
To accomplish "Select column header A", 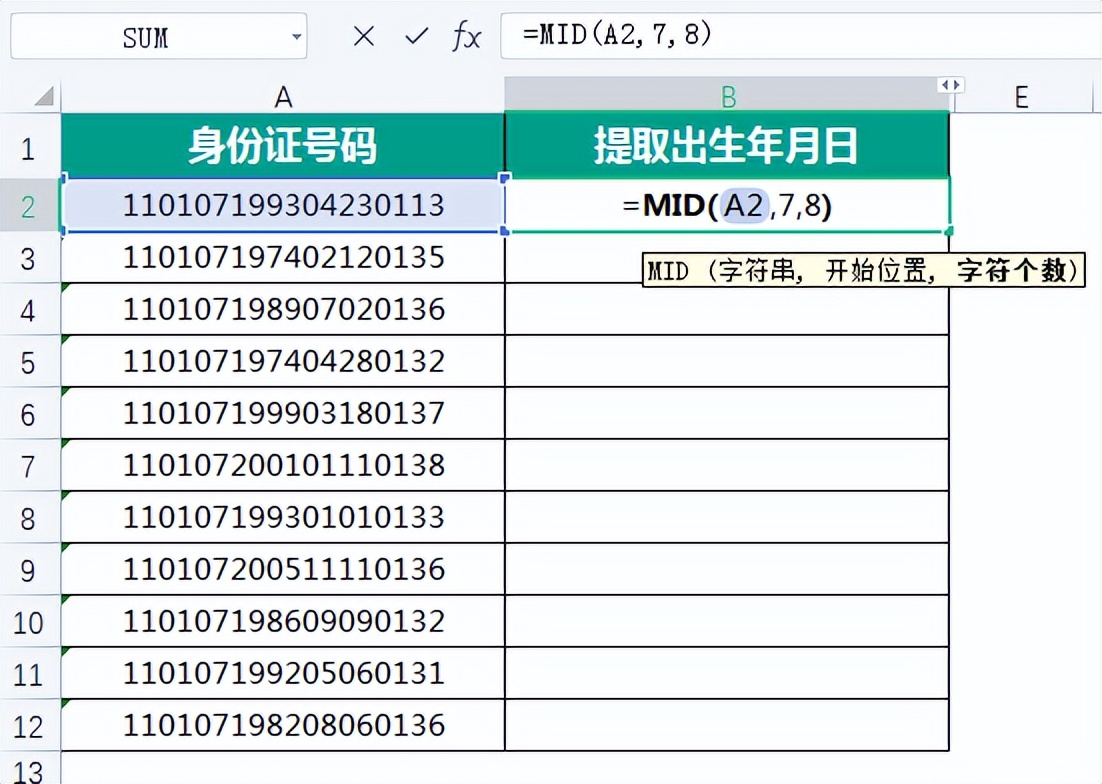I will pos(283,97).
